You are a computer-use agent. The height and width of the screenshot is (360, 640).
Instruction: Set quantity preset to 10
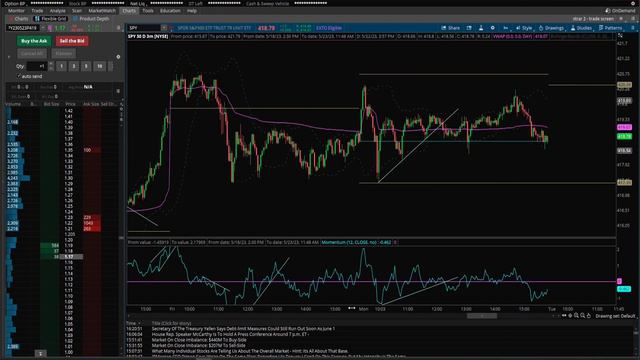click(100, 66)
